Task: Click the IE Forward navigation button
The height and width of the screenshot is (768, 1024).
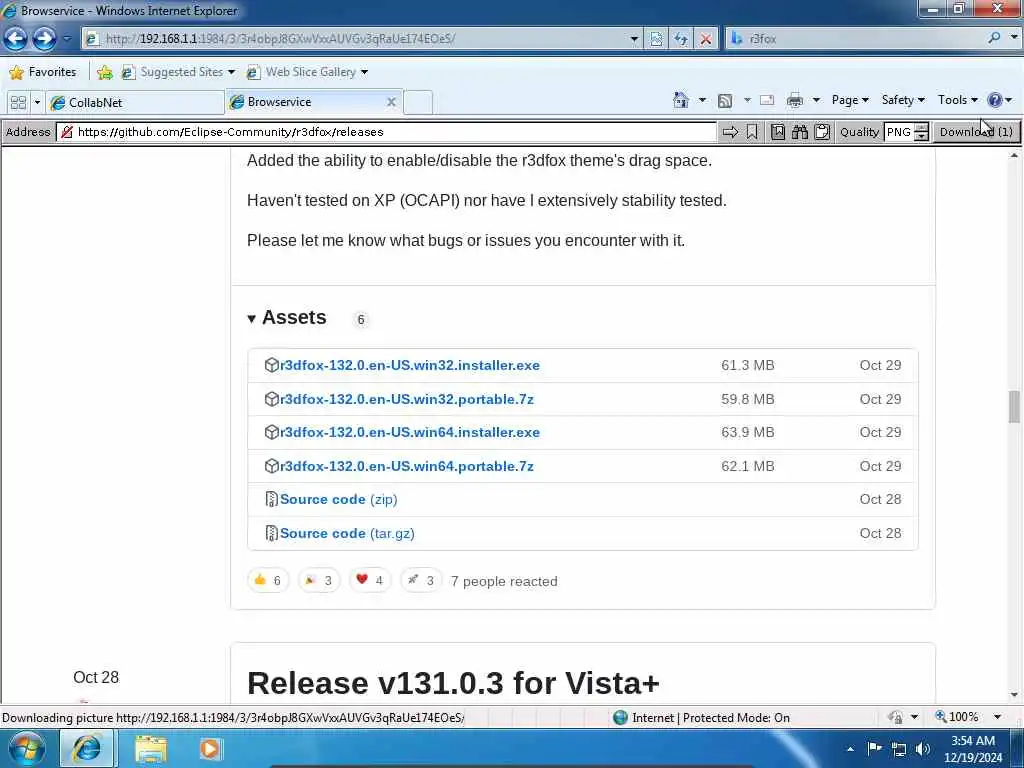Action: coord(44,39)
